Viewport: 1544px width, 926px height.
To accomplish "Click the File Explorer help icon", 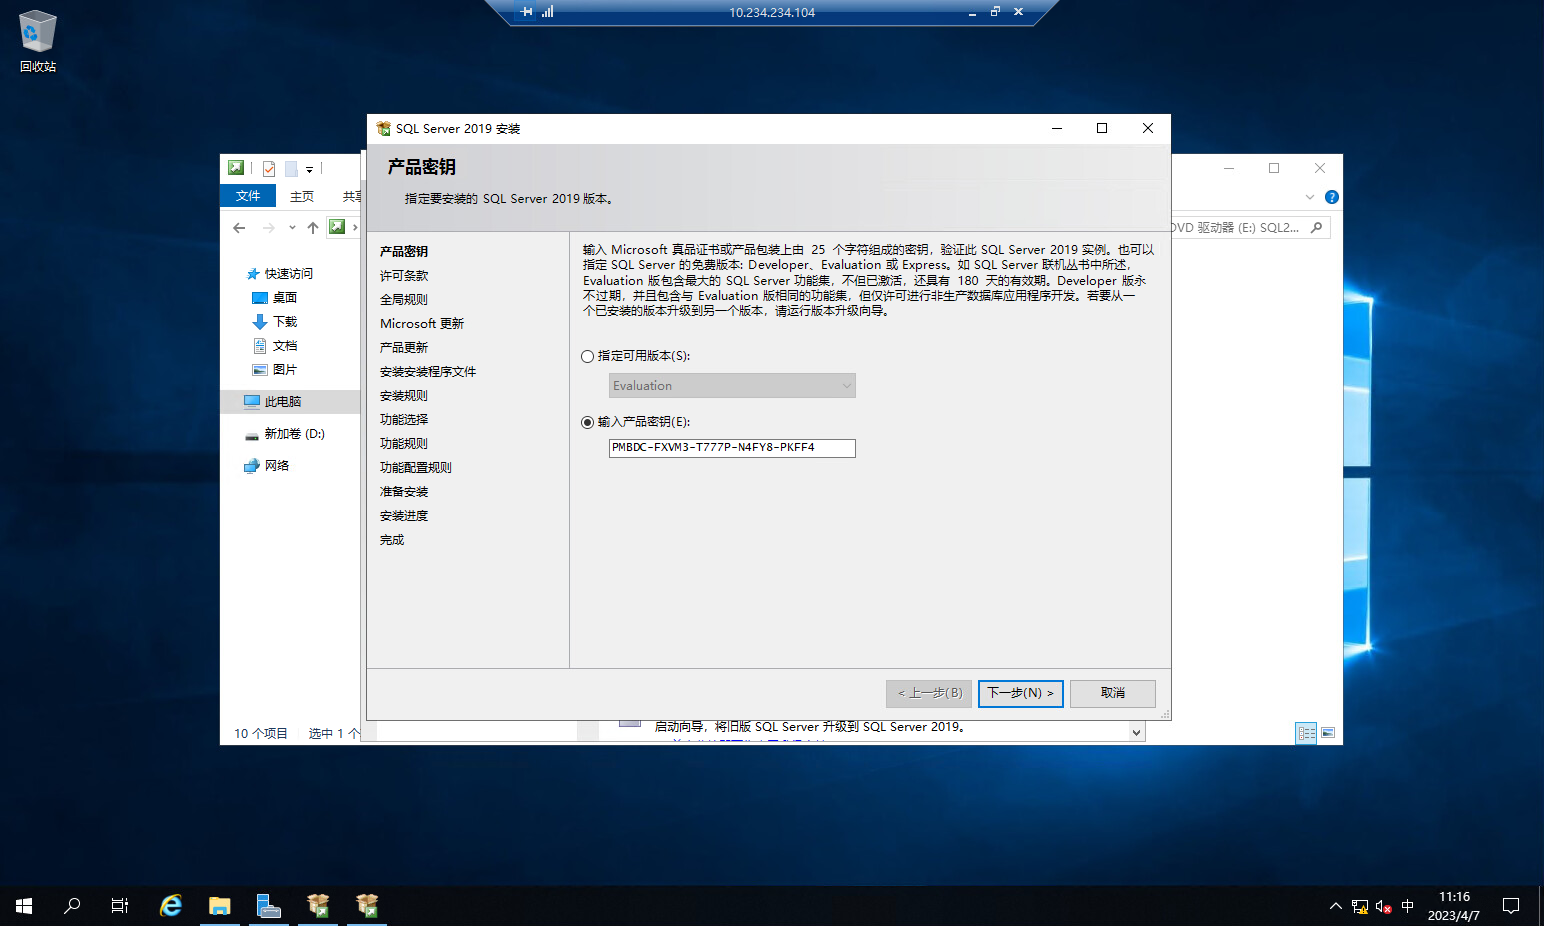I will pyautogui.click(x=1331, y=197).
